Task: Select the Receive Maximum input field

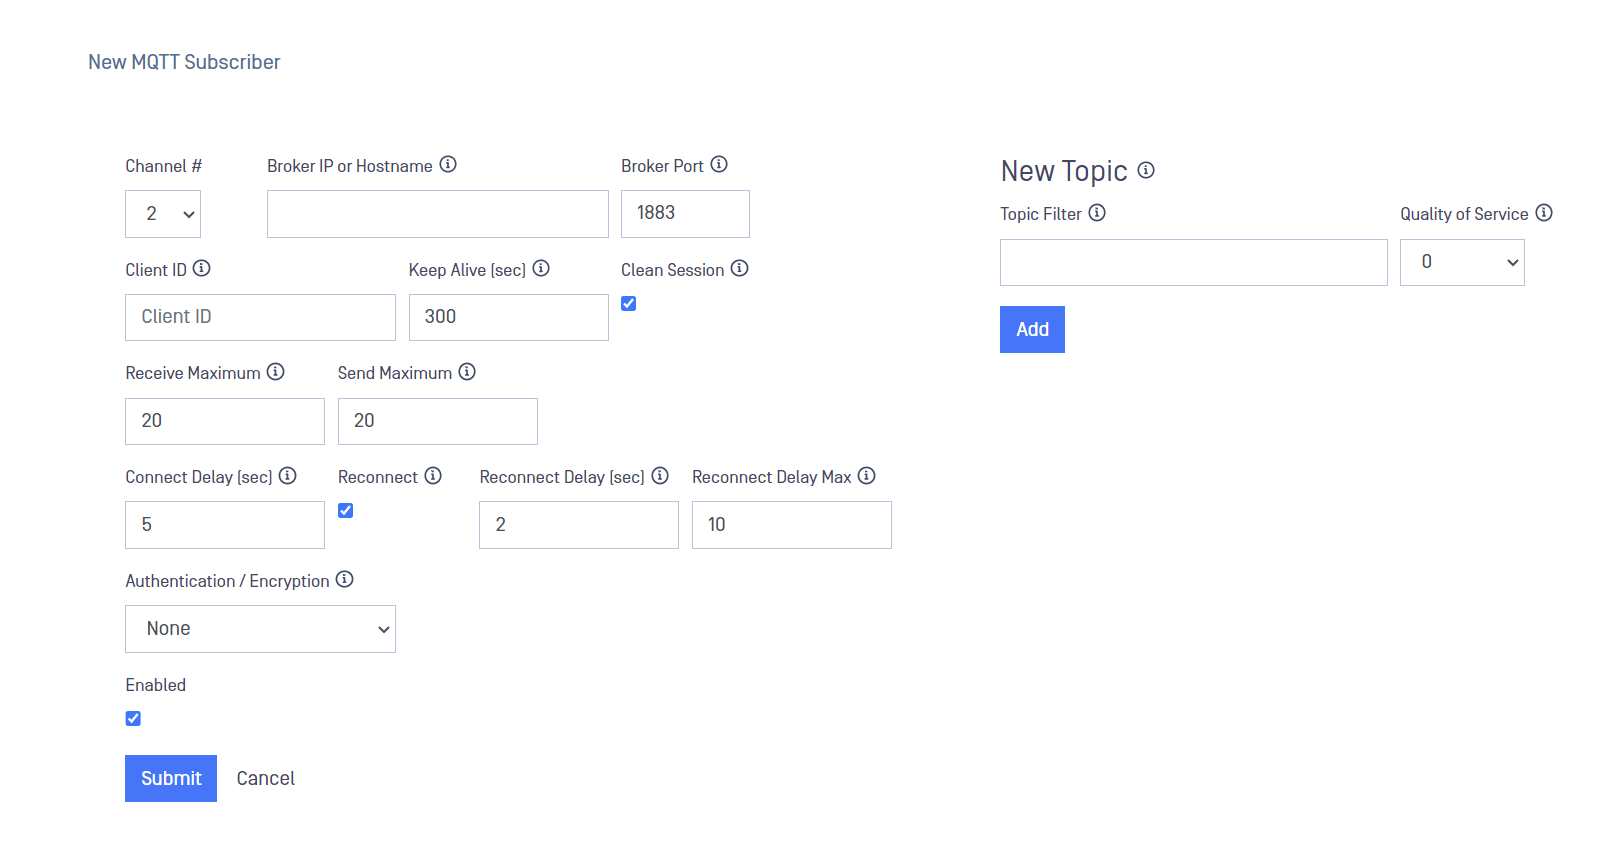Action: 225,421
